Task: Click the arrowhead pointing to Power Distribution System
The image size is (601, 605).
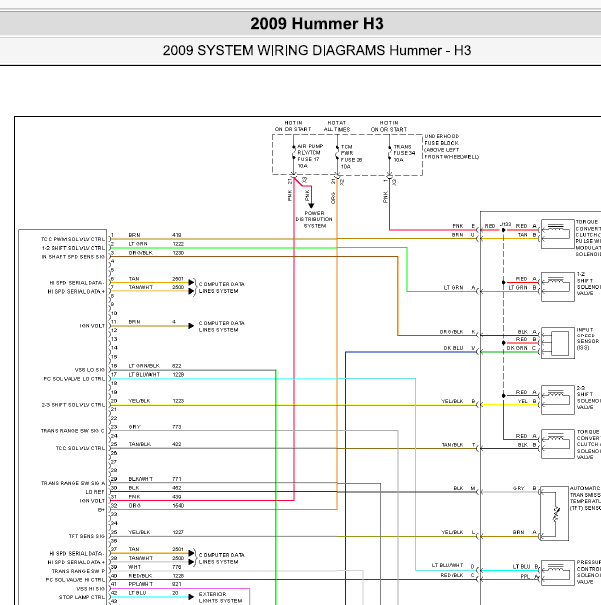Action: point(311,205)
